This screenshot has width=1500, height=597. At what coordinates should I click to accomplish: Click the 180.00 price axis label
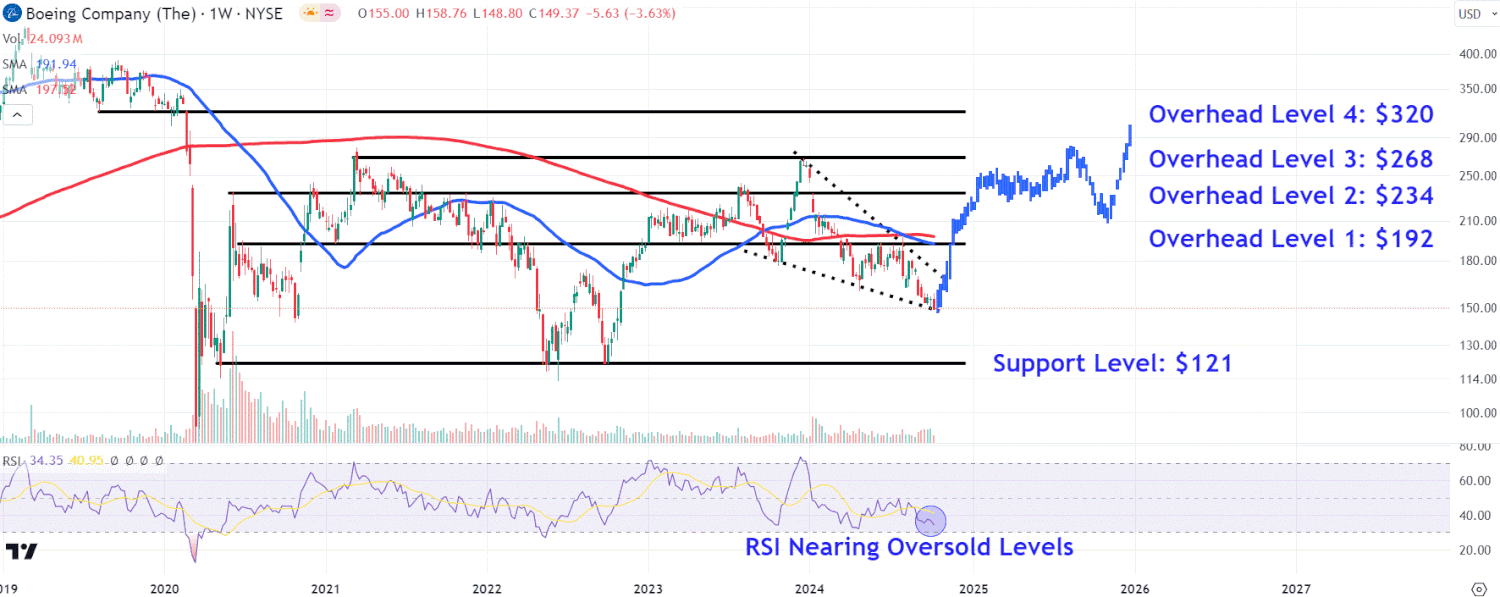(1476, 262)
